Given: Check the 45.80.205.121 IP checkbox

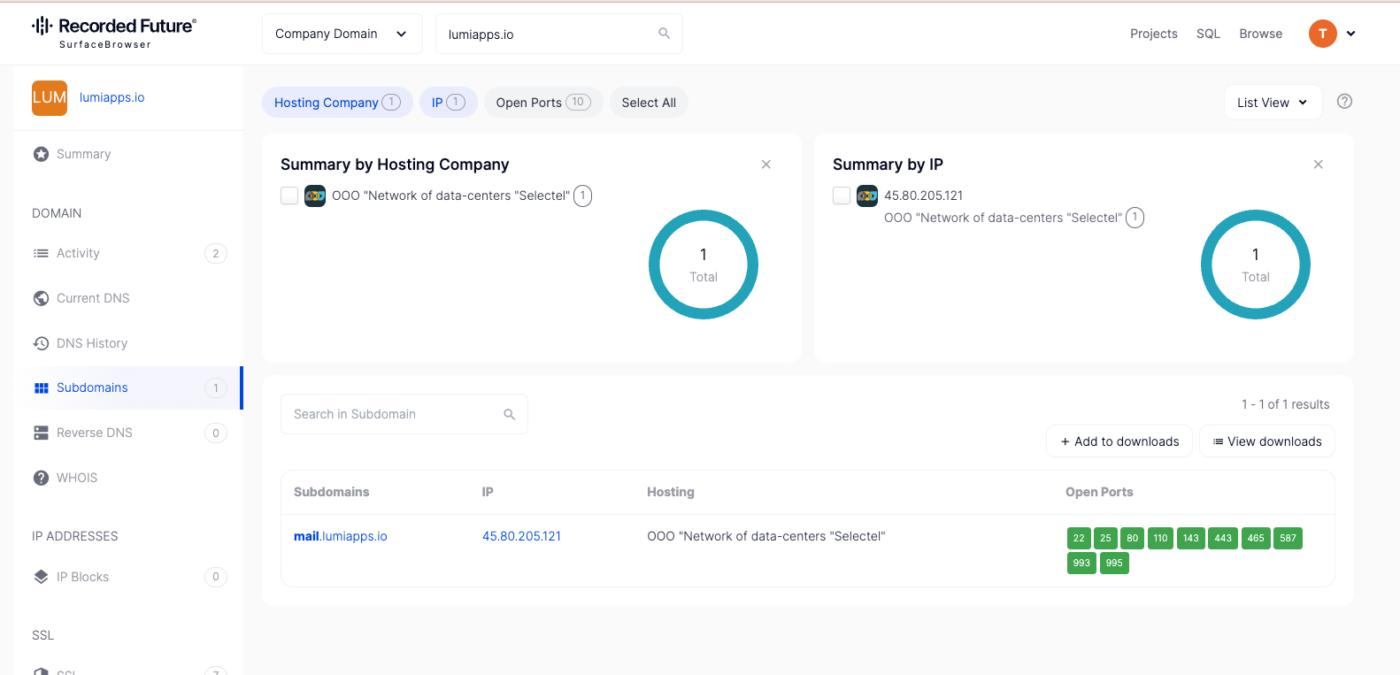Looking at the screenshot, I should (x=841, y=196).
